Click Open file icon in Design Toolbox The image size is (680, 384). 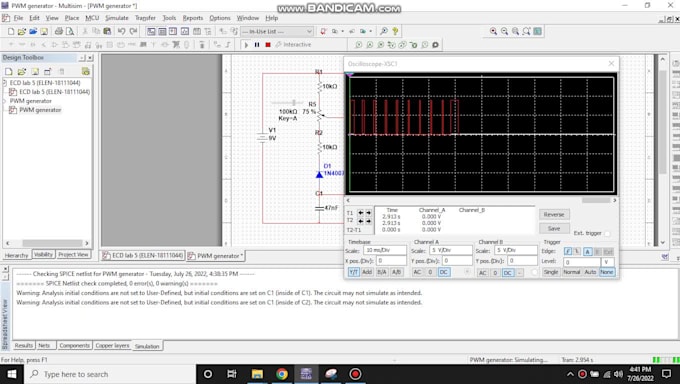coord(22,71)
